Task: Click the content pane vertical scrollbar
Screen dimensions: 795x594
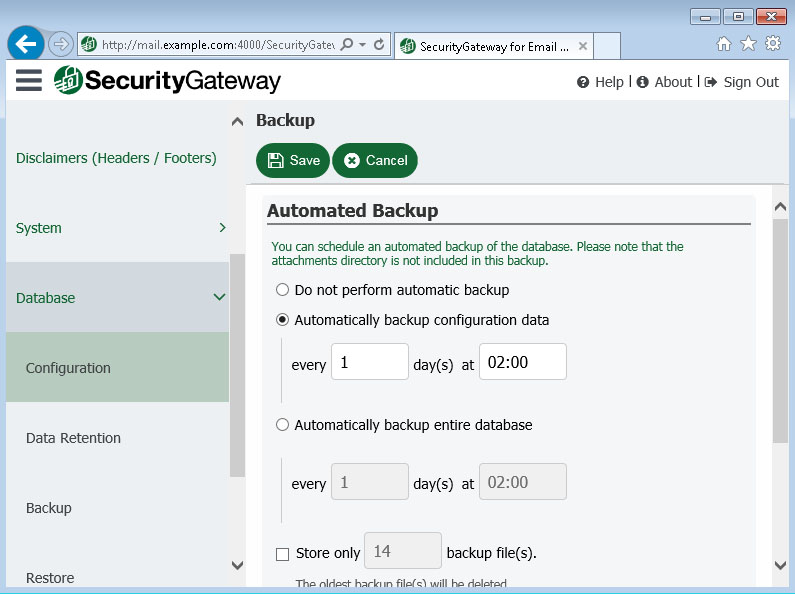Action: pyautogui.click(x=780, y=331)
